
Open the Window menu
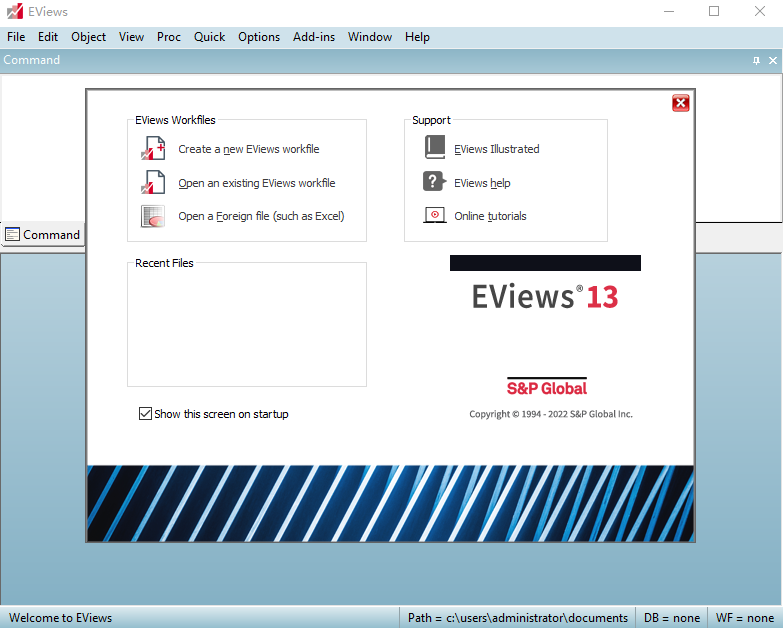click(370, 37)
